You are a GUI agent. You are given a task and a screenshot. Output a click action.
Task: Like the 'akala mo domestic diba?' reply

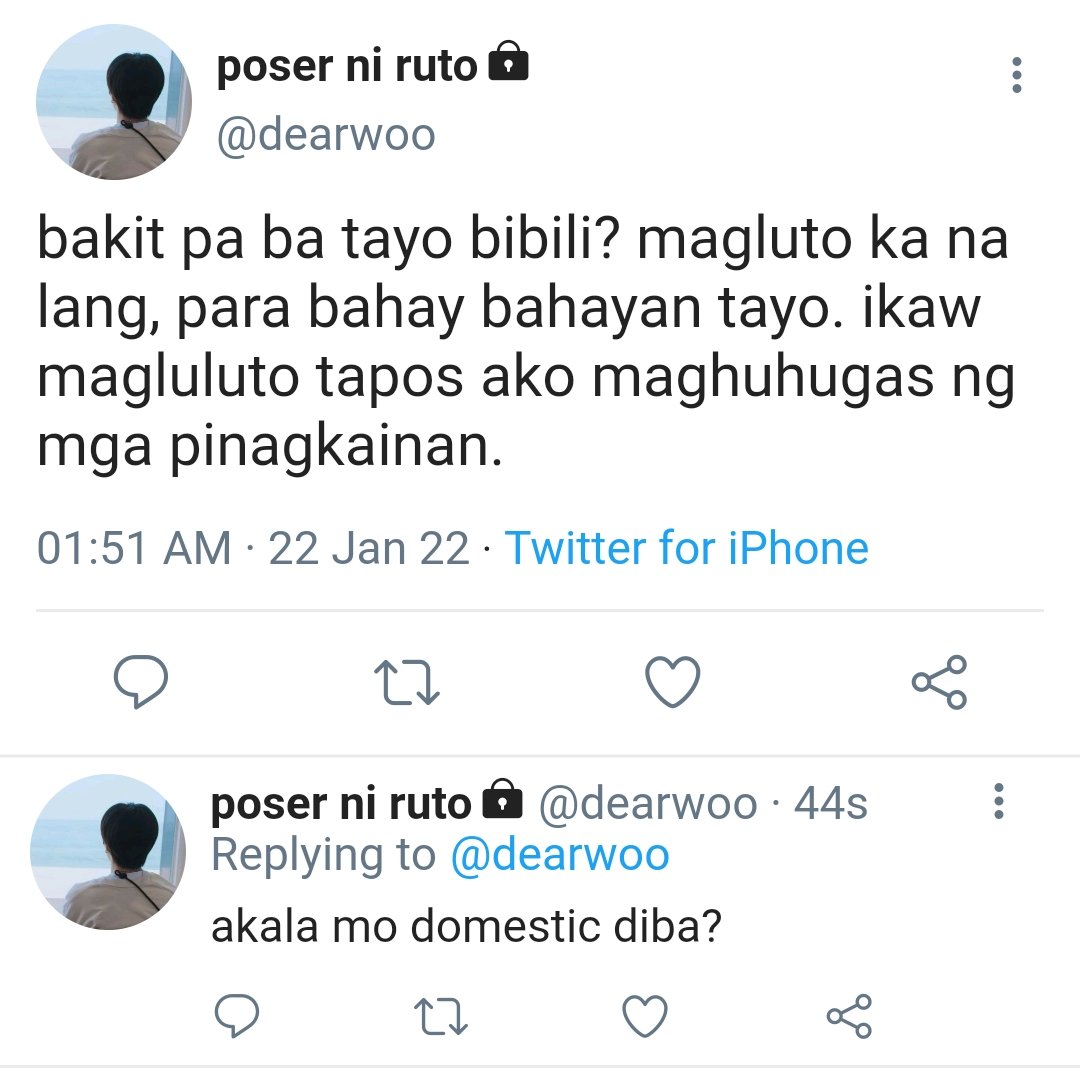pyautogui.click(x=645, y=1016)
